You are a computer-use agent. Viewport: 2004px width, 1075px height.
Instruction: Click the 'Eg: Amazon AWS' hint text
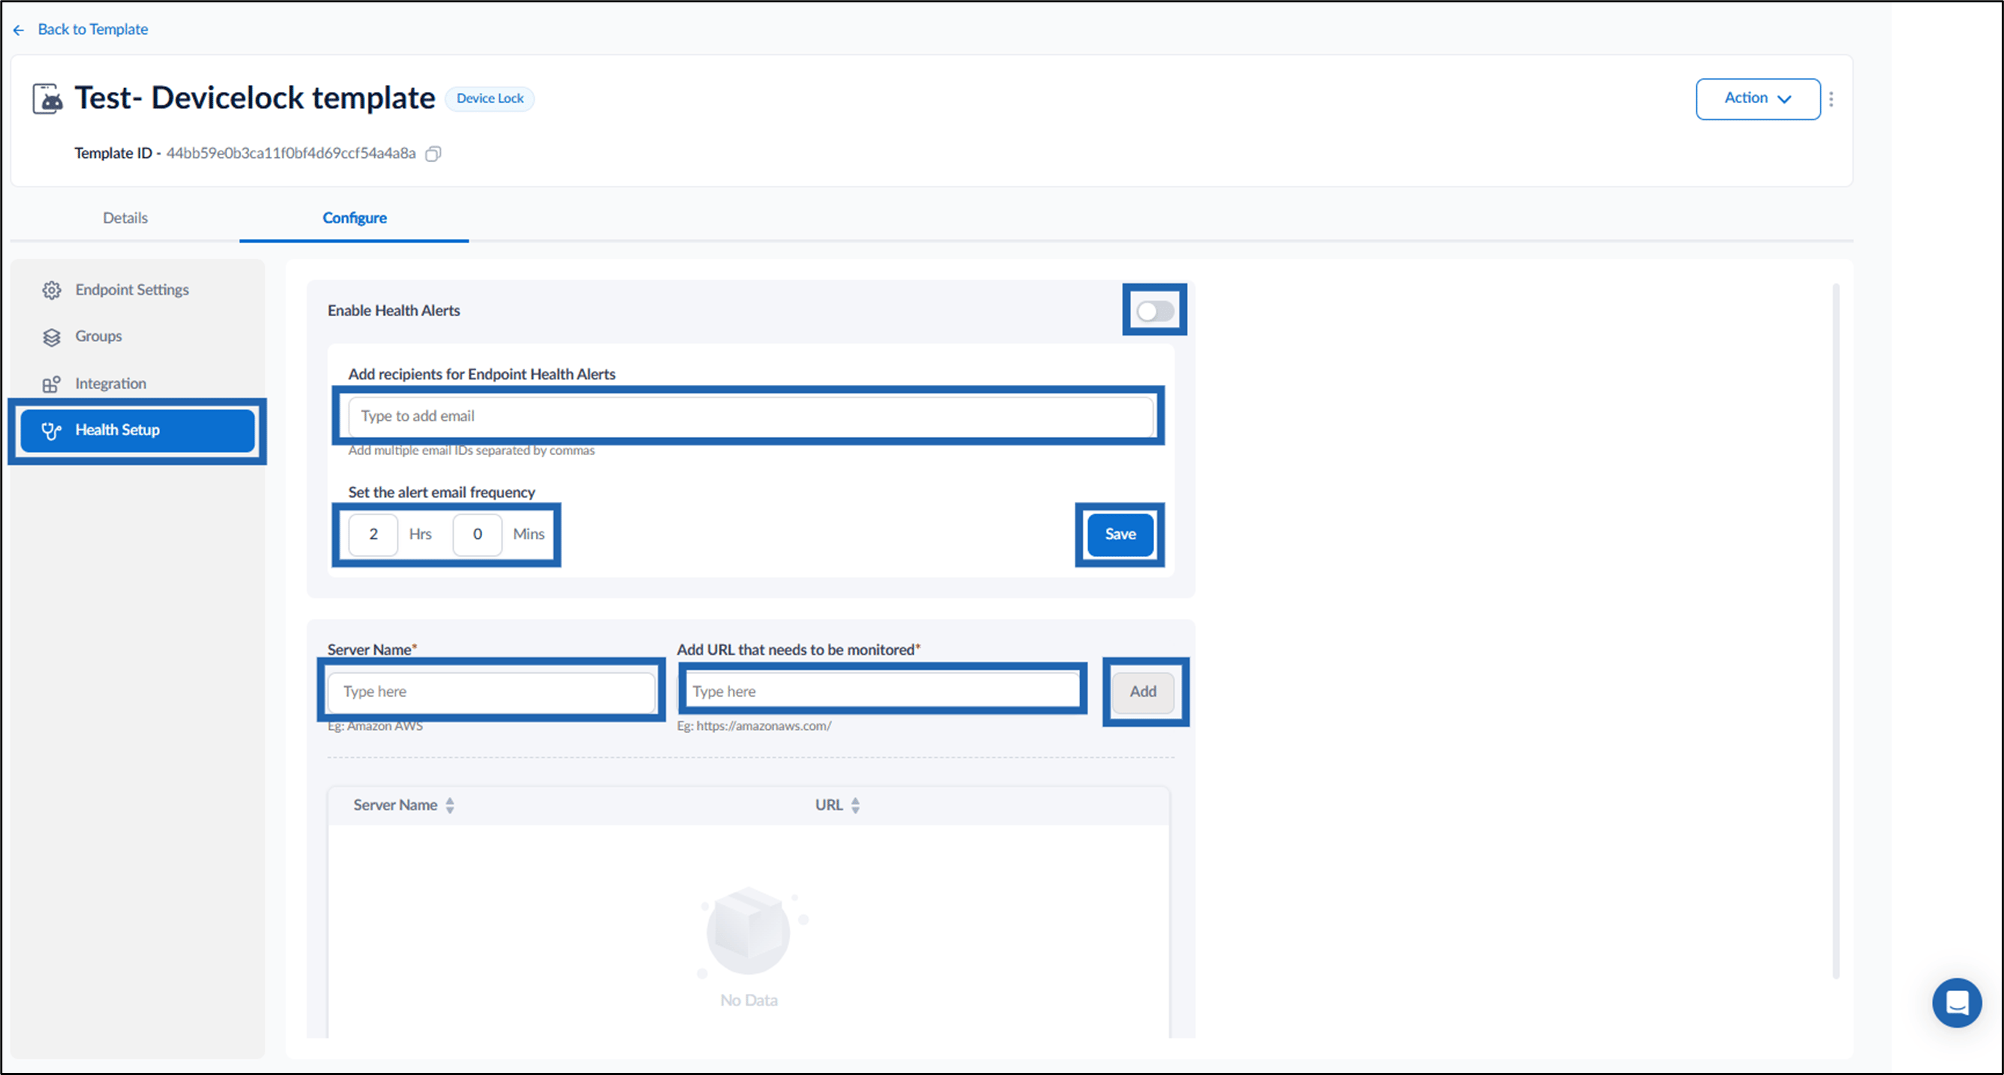point(375,726)
